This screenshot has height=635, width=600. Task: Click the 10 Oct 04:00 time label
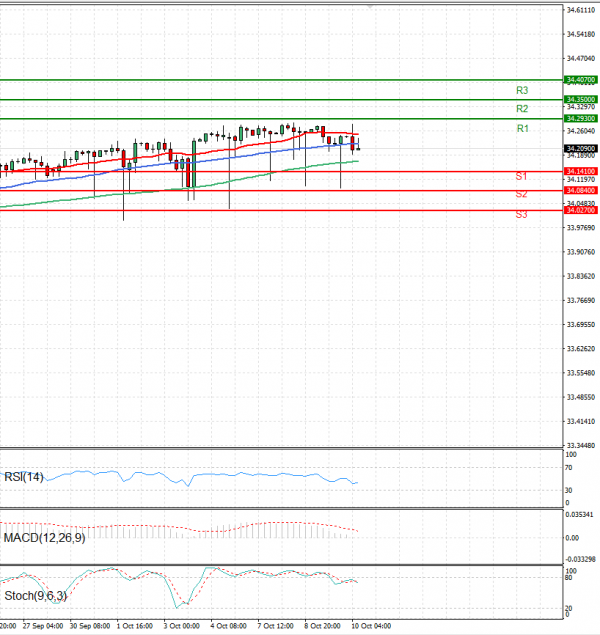(x=371, y=626)
